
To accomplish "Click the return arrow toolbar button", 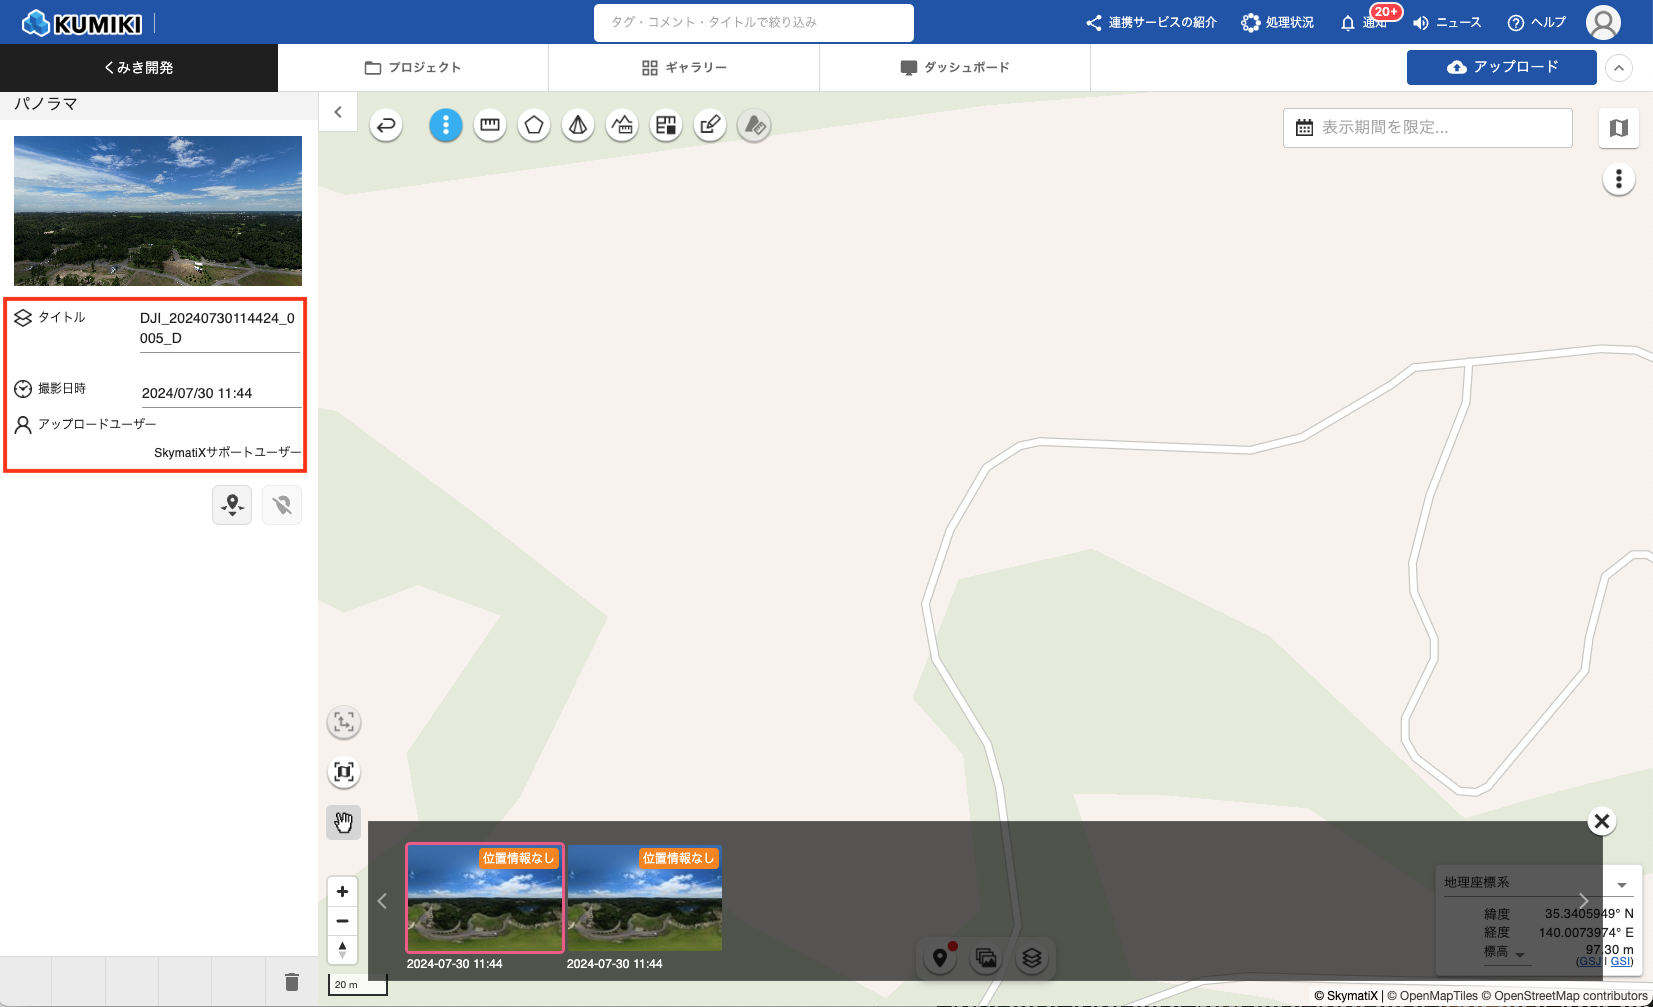I will [x=386, y=125].
